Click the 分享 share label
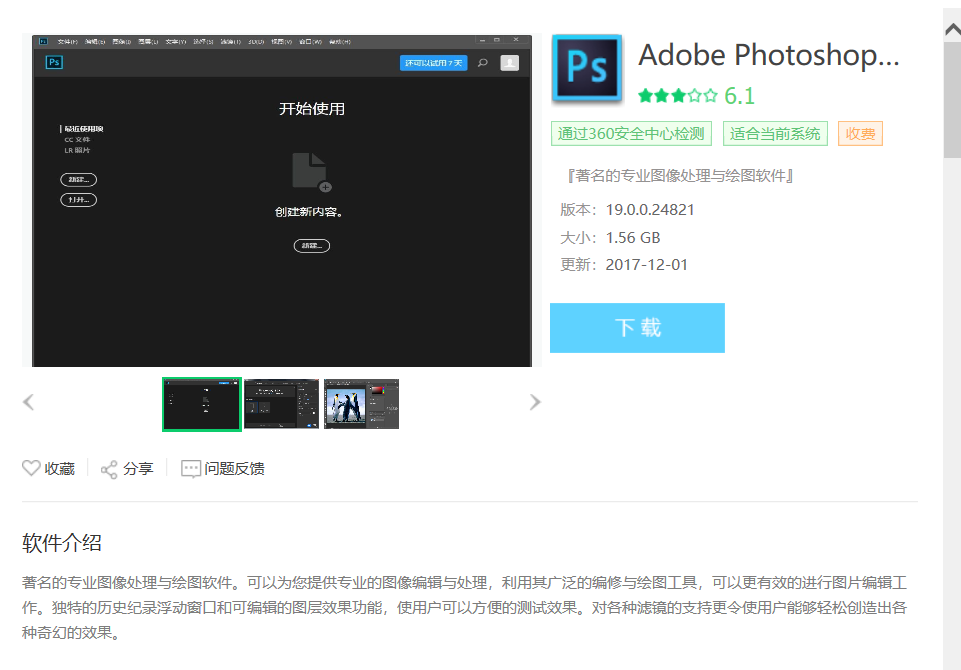This screenshot has width=961, height=670. click(138, 469)
